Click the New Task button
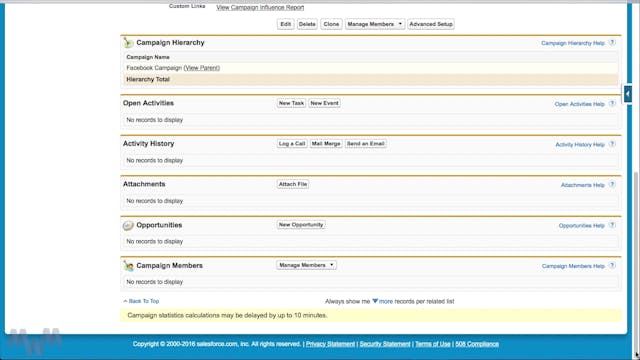 coord(291,103)
